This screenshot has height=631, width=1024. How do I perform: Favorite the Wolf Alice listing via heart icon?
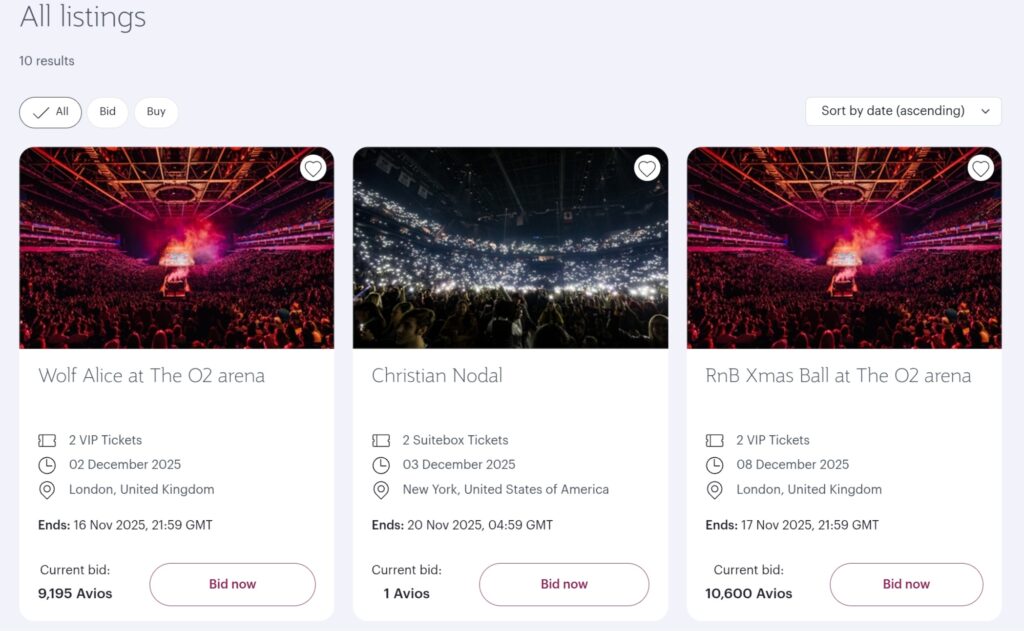tap(313, 168)
